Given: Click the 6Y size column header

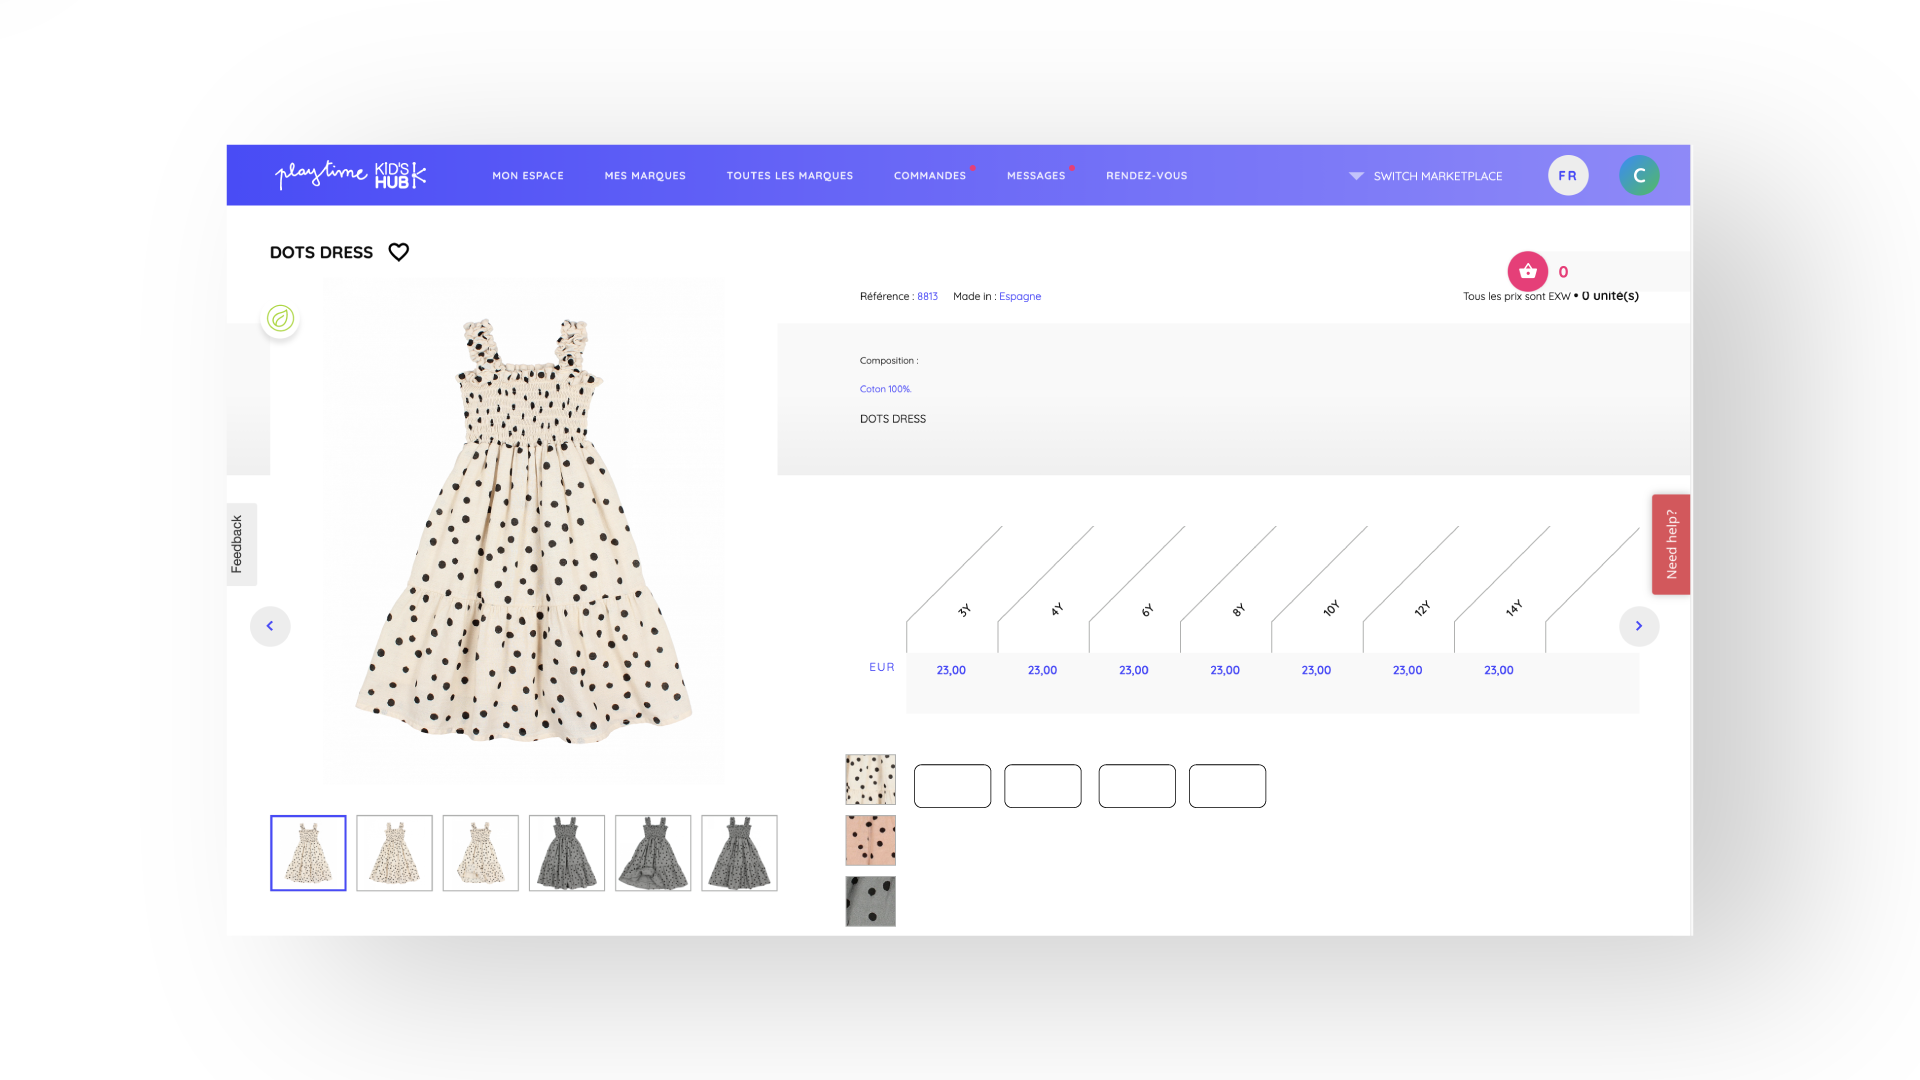Looking at the screenshot, I should tap(1147, 610).
